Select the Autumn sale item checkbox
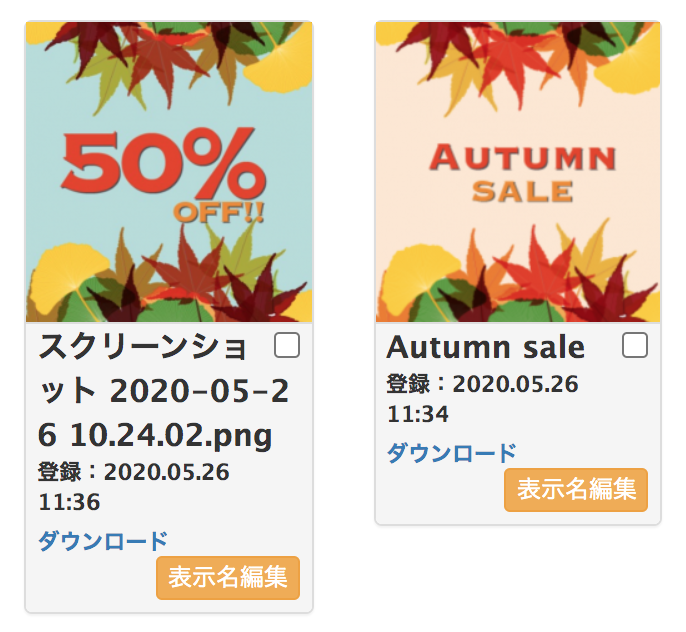Image resolution: width=686 pixels, height=632 pixels. click(635, 345)
